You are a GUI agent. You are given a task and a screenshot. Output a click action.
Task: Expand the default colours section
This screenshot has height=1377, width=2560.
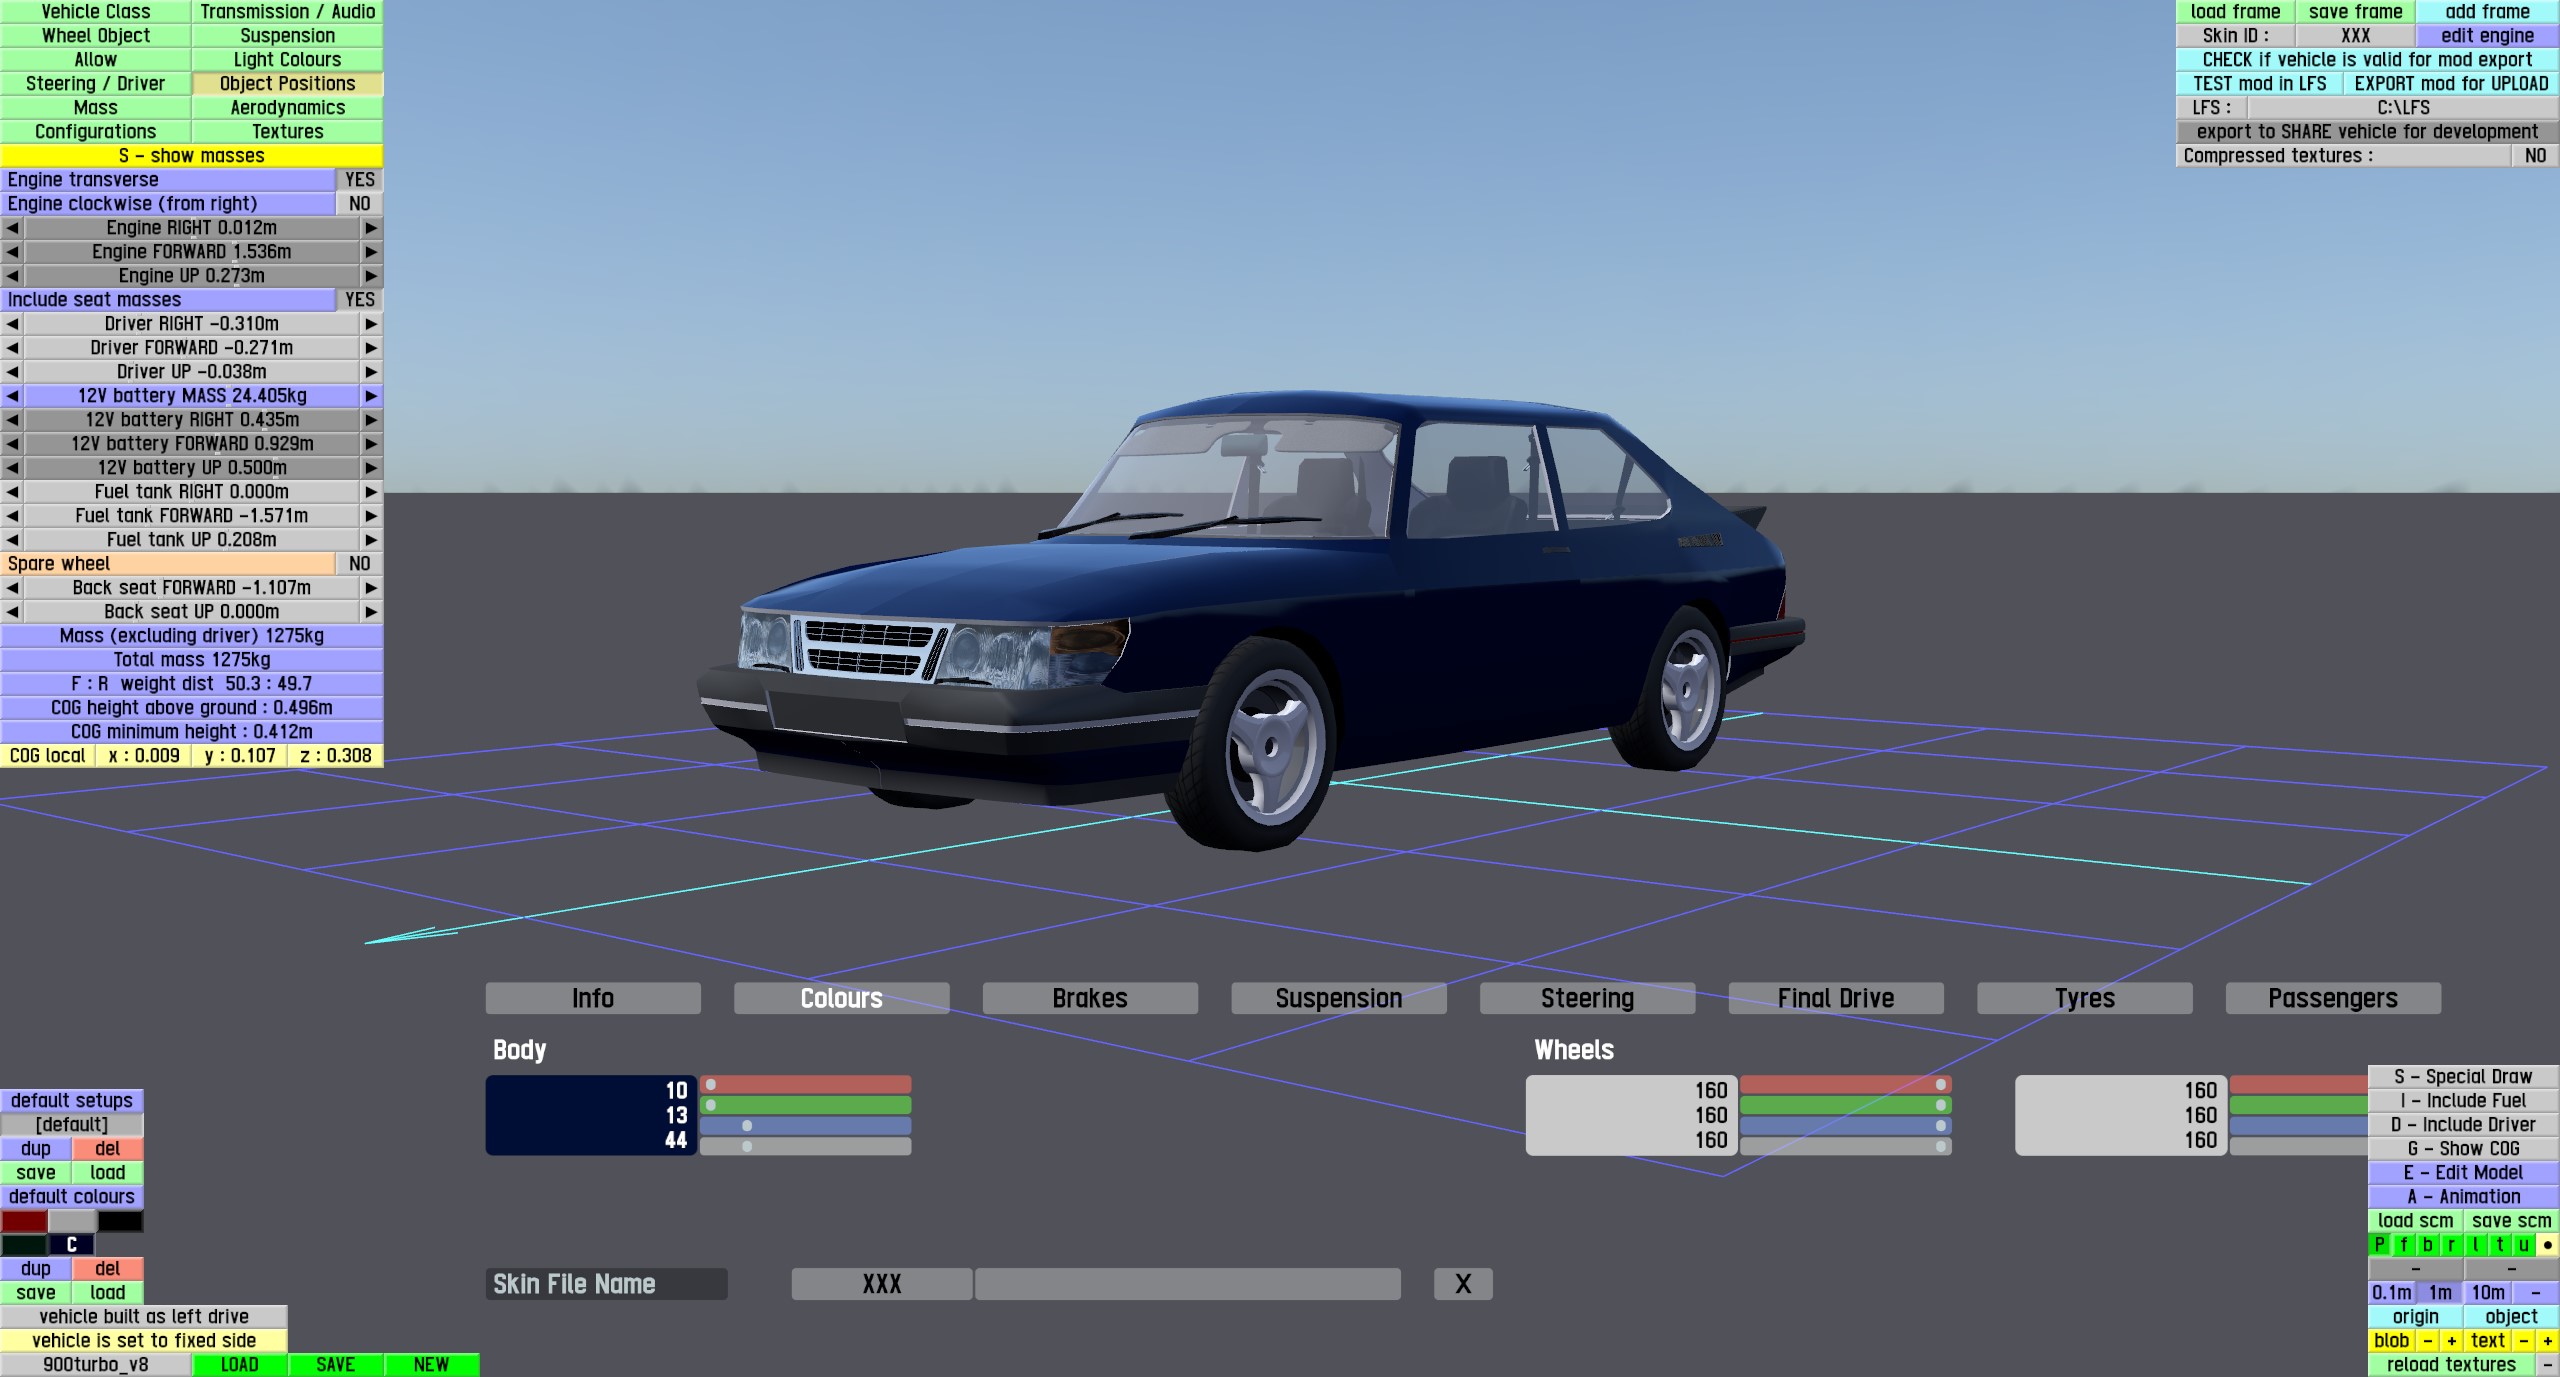[72, 1197]
